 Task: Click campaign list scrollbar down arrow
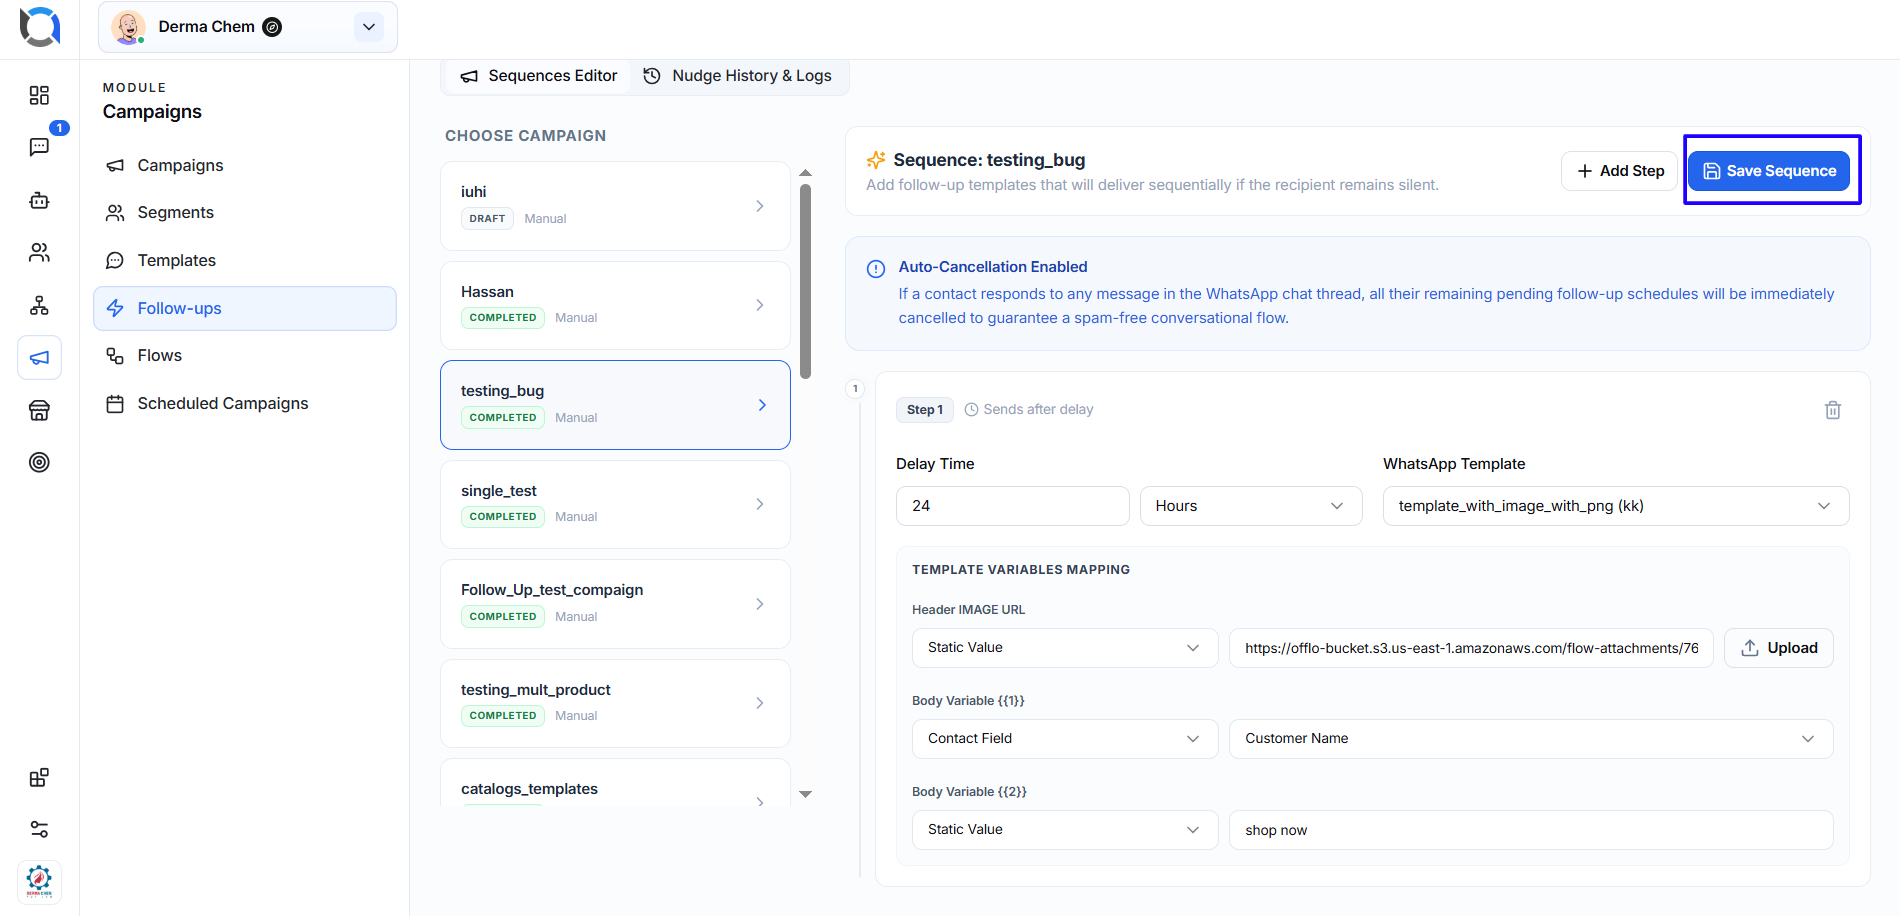point(805,794)
